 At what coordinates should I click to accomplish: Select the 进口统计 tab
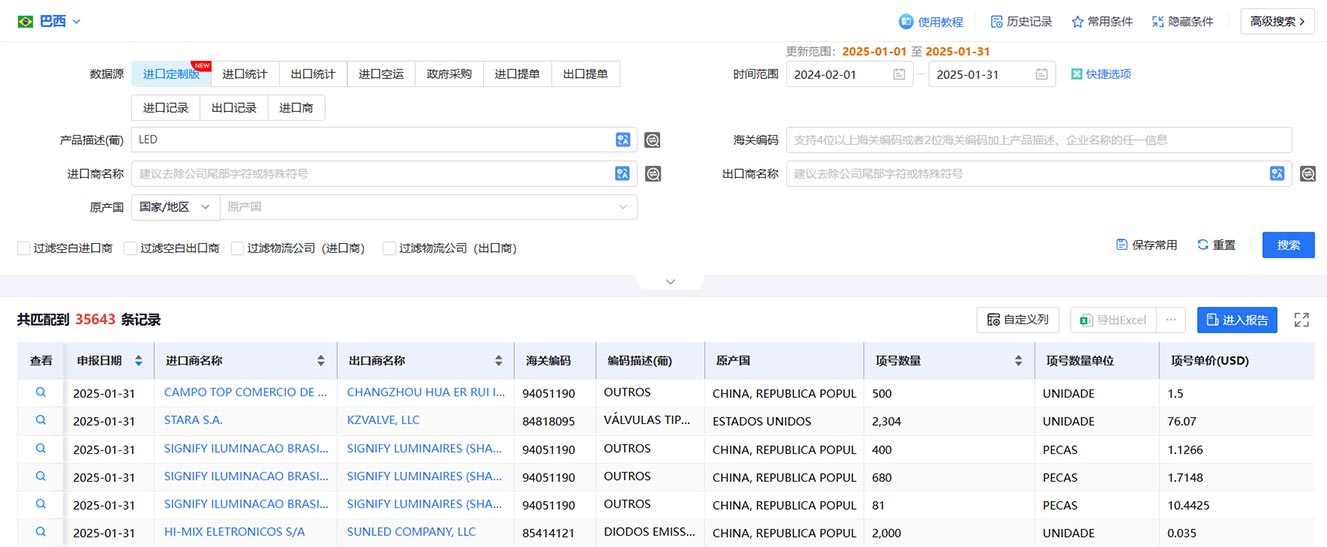pos(245,74)
